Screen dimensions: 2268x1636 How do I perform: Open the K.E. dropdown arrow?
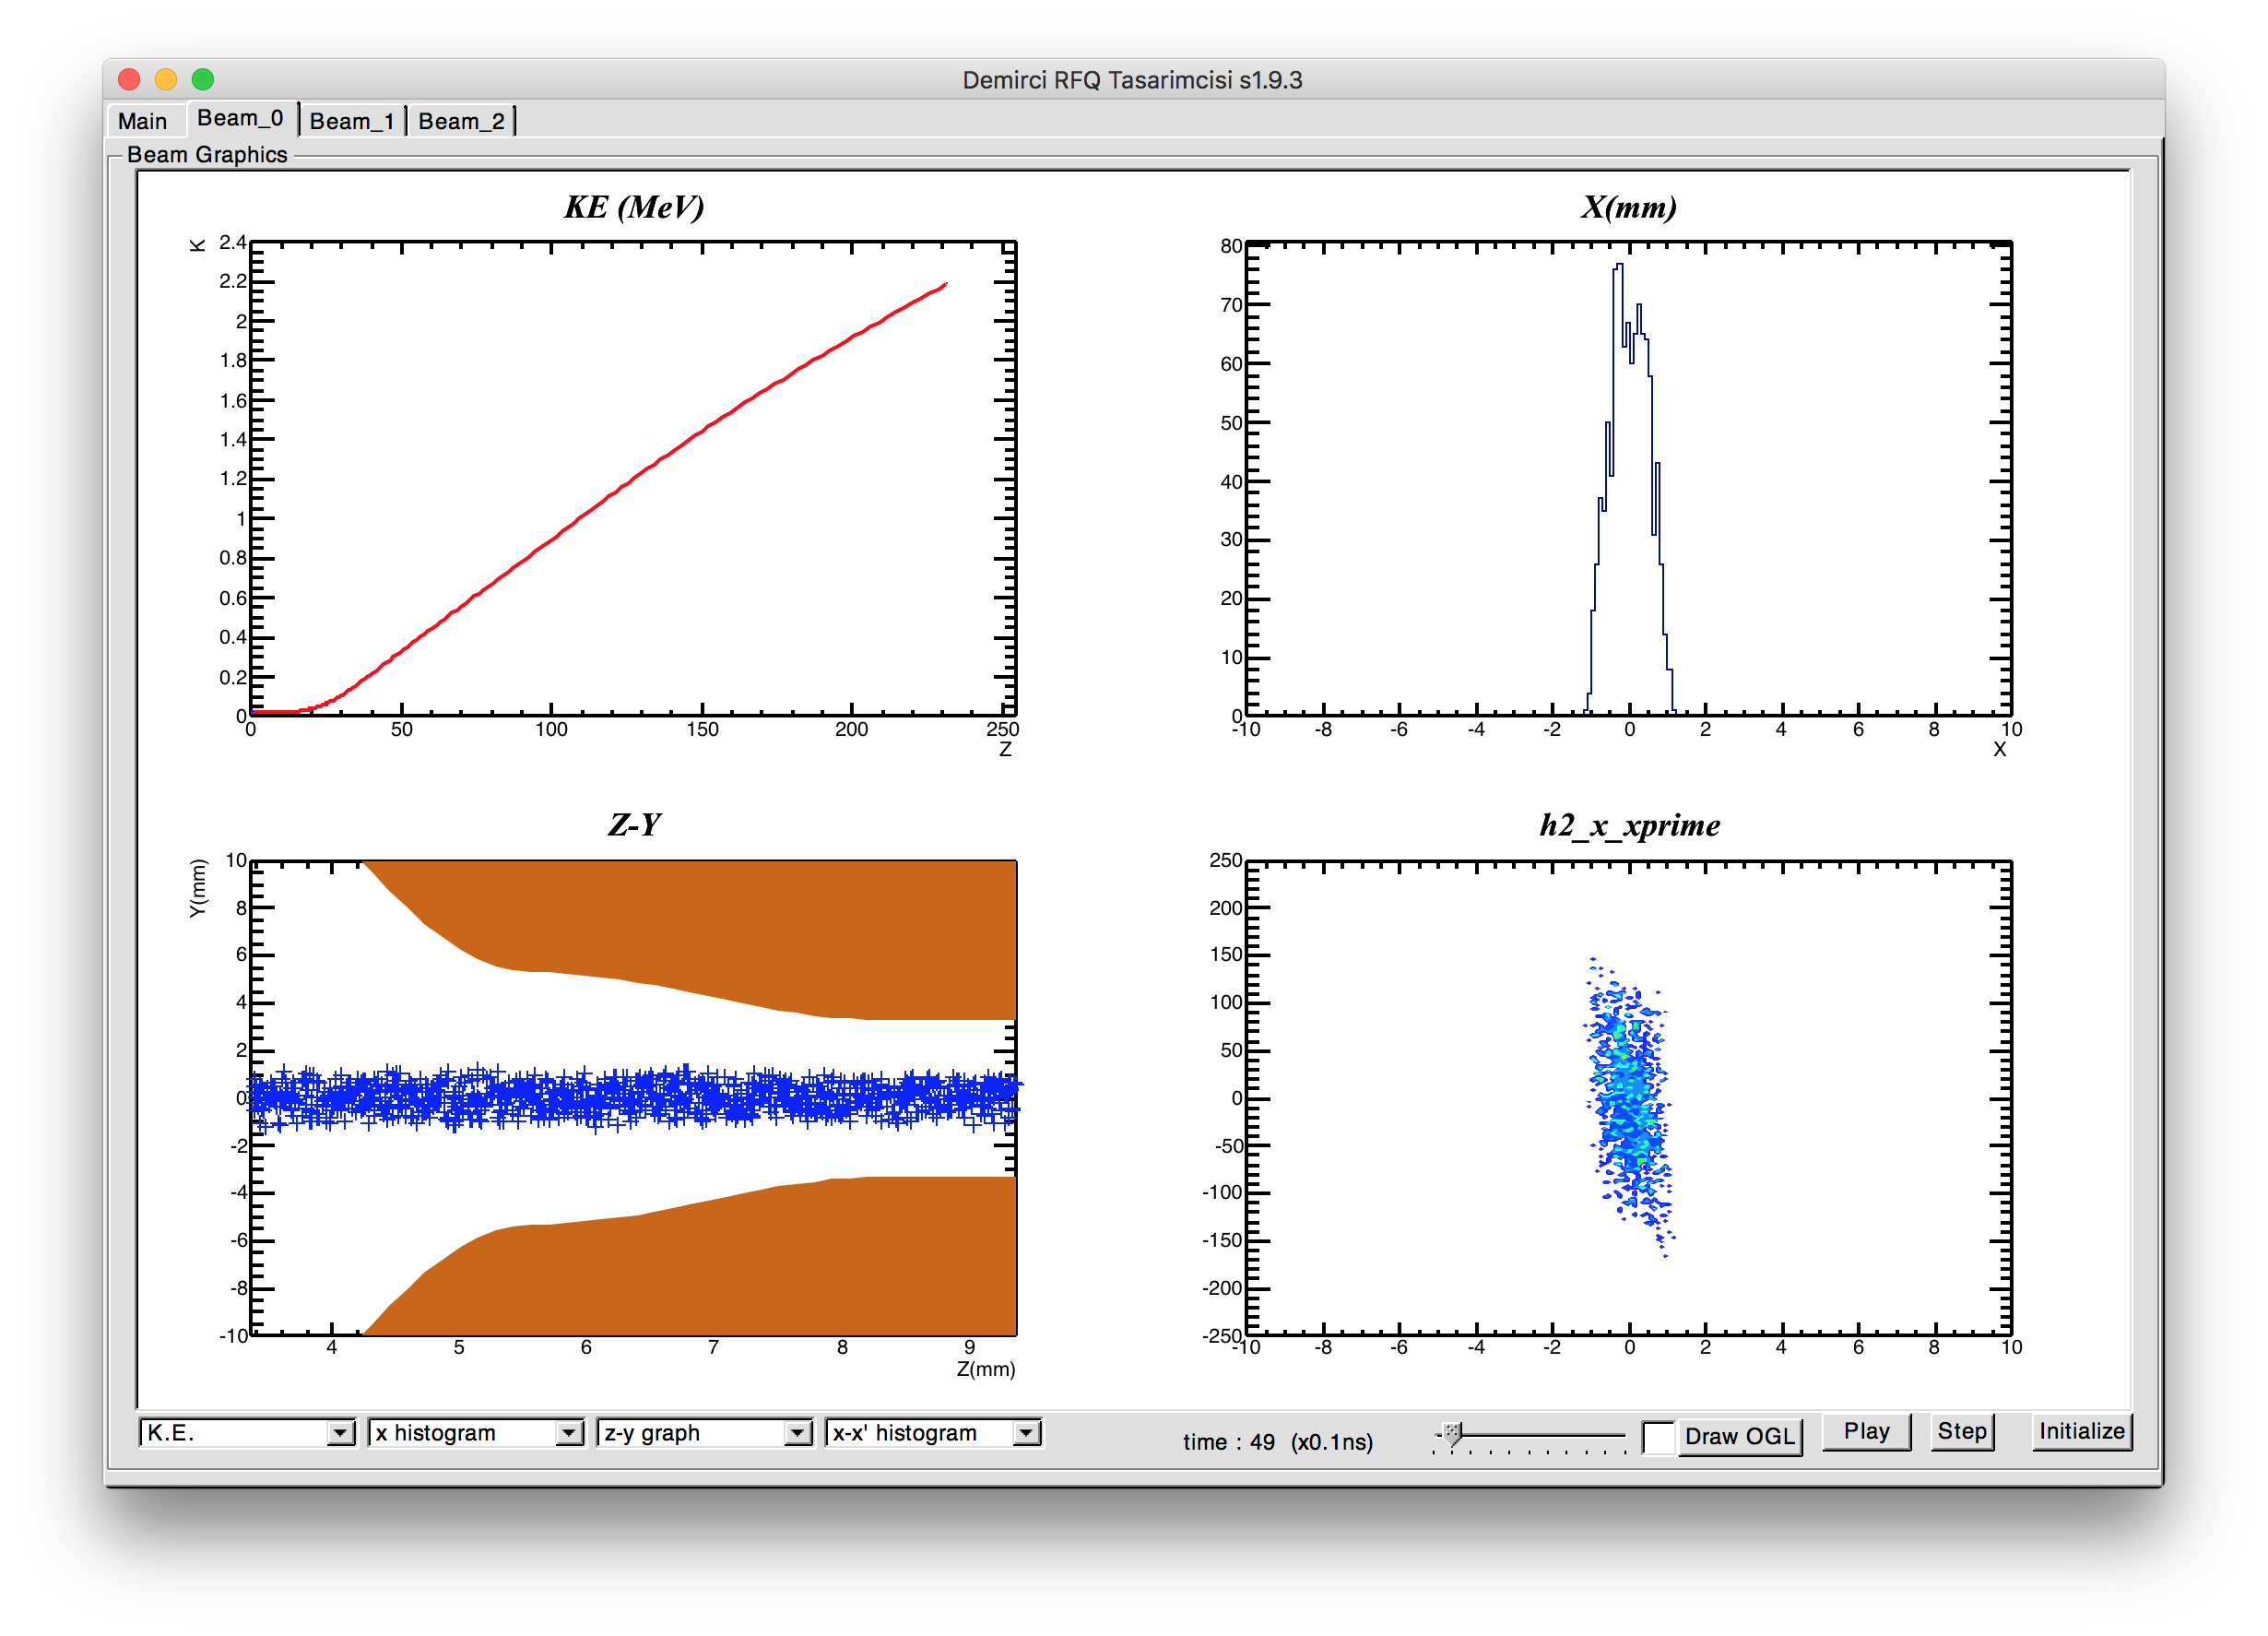[340, 1433]
